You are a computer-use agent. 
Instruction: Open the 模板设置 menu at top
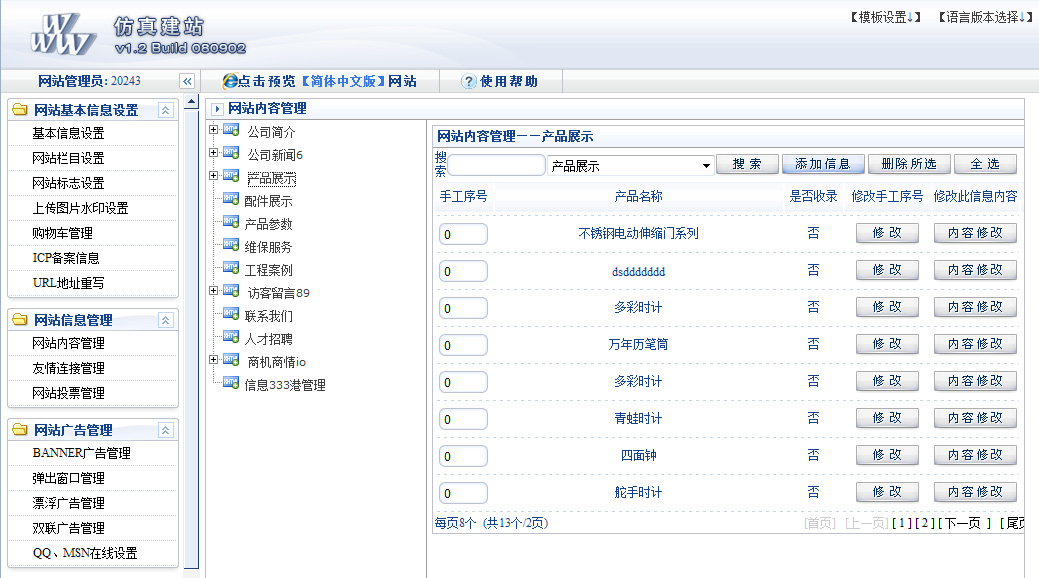click(x=885, y=17)
